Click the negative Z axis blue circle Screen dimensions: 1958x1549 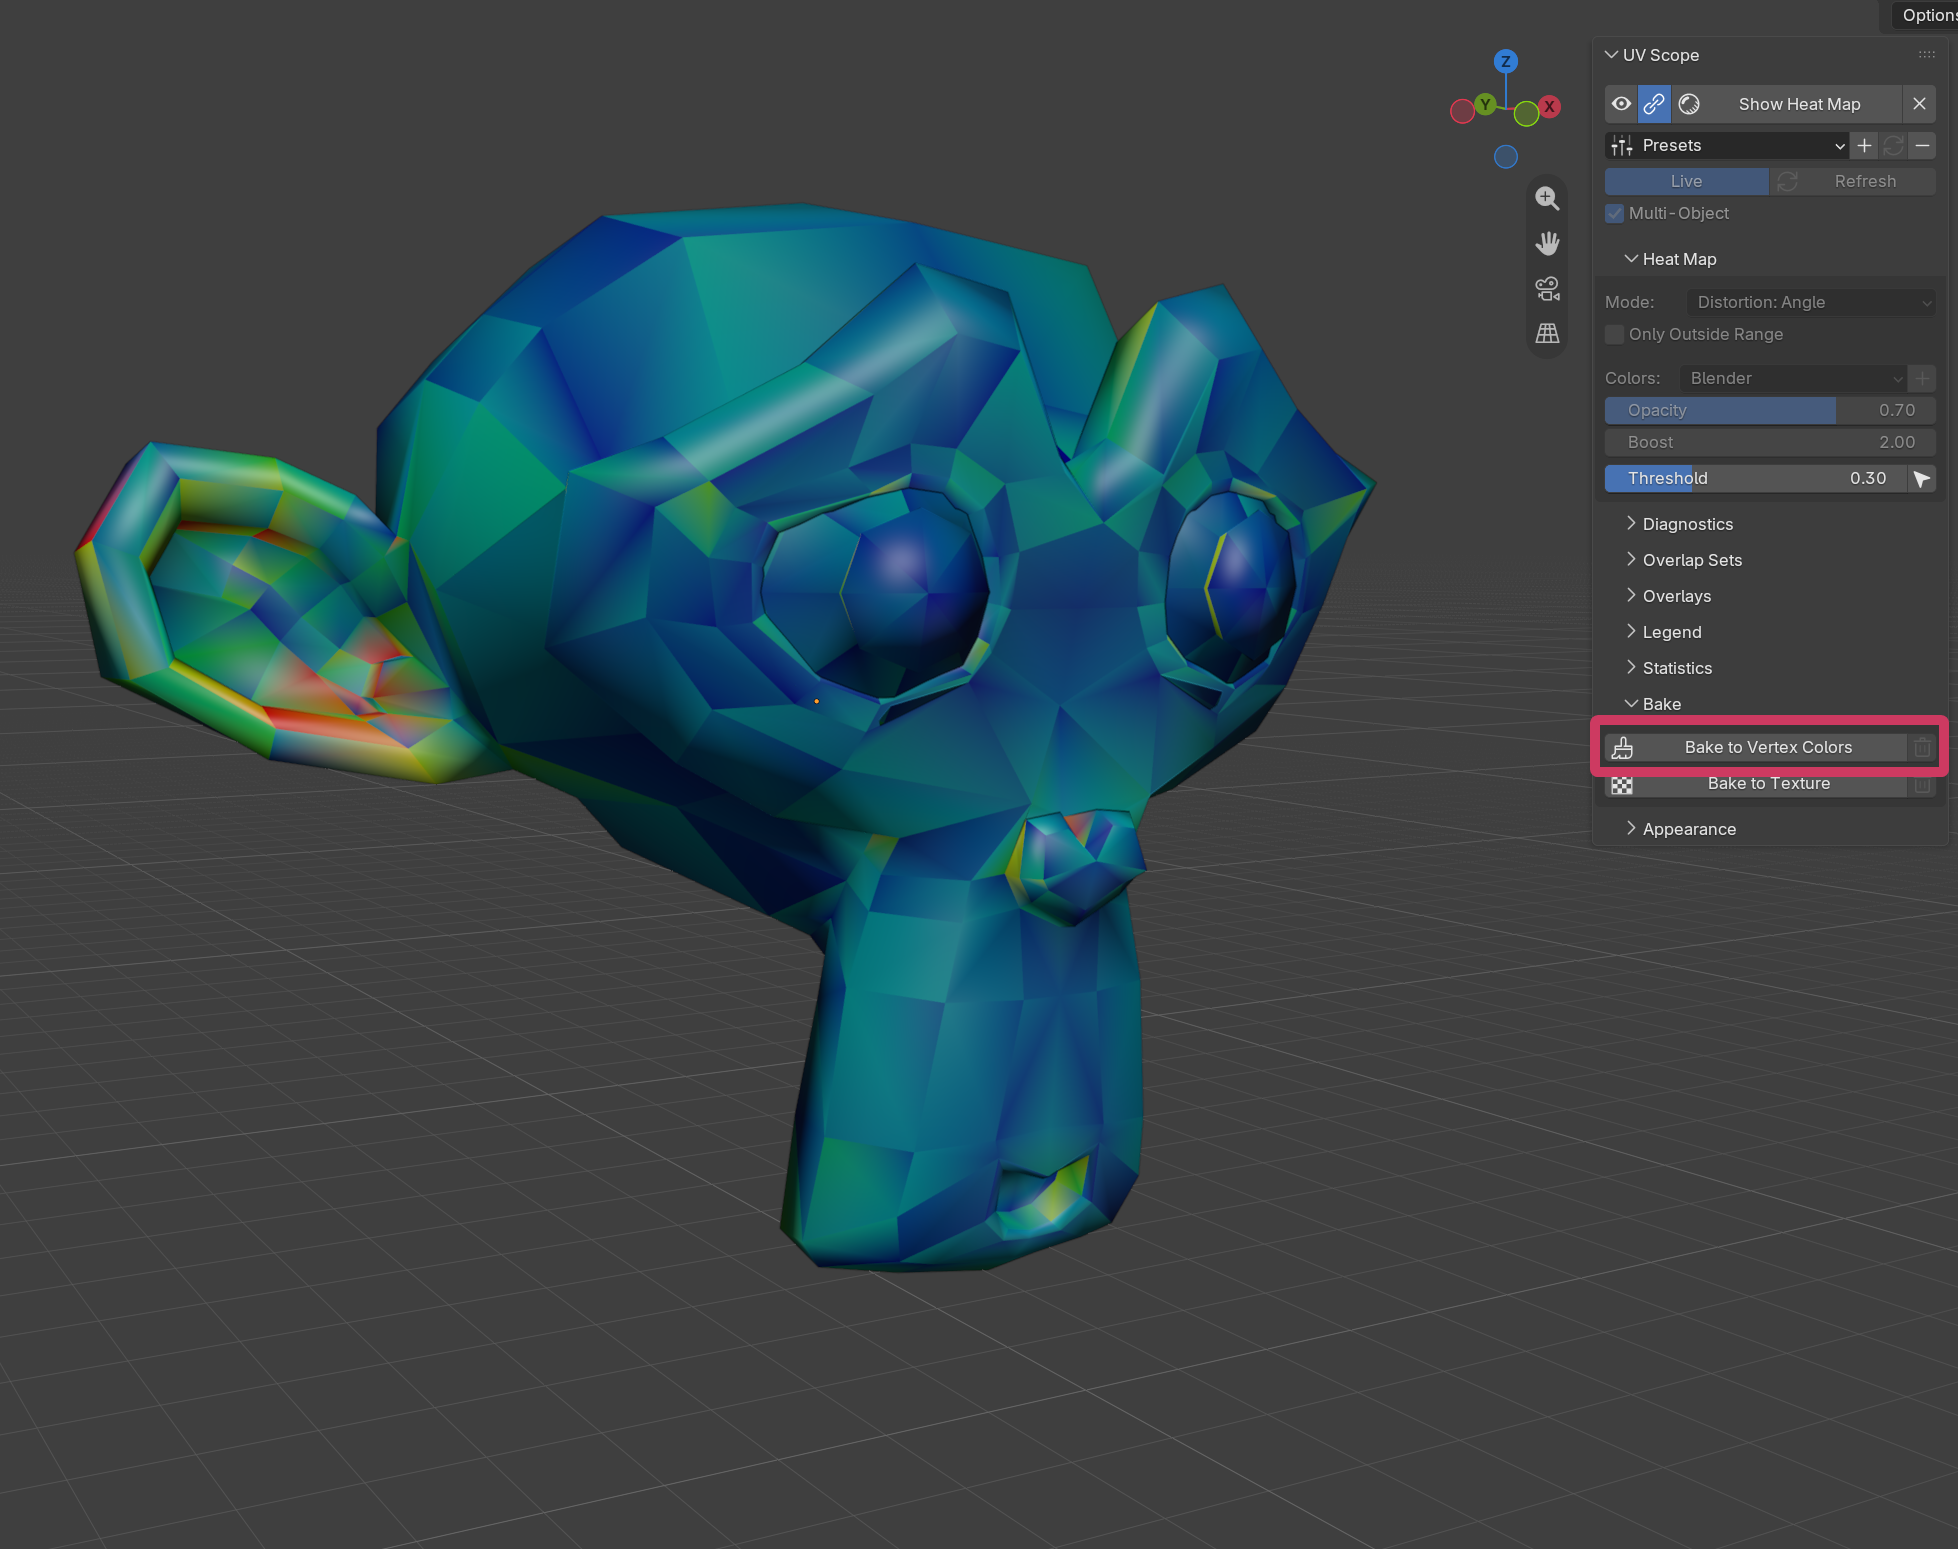pyautogui.click(x=1505, y=157)
